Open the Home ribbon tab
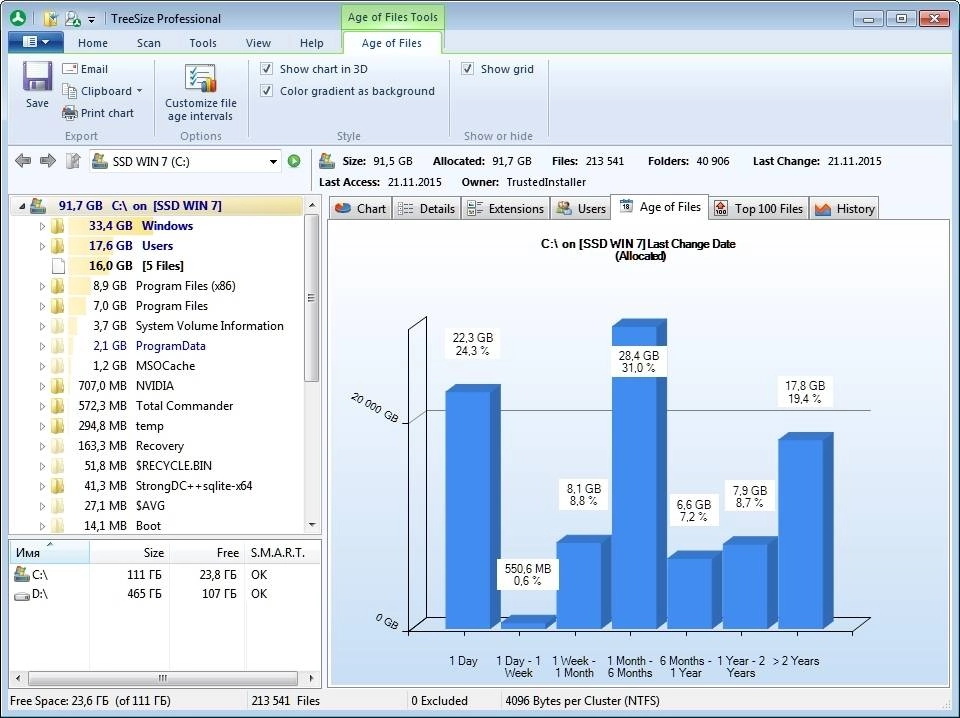Viewport: 960px width, 718px height. pyautogui.click(x=93, y=43)
